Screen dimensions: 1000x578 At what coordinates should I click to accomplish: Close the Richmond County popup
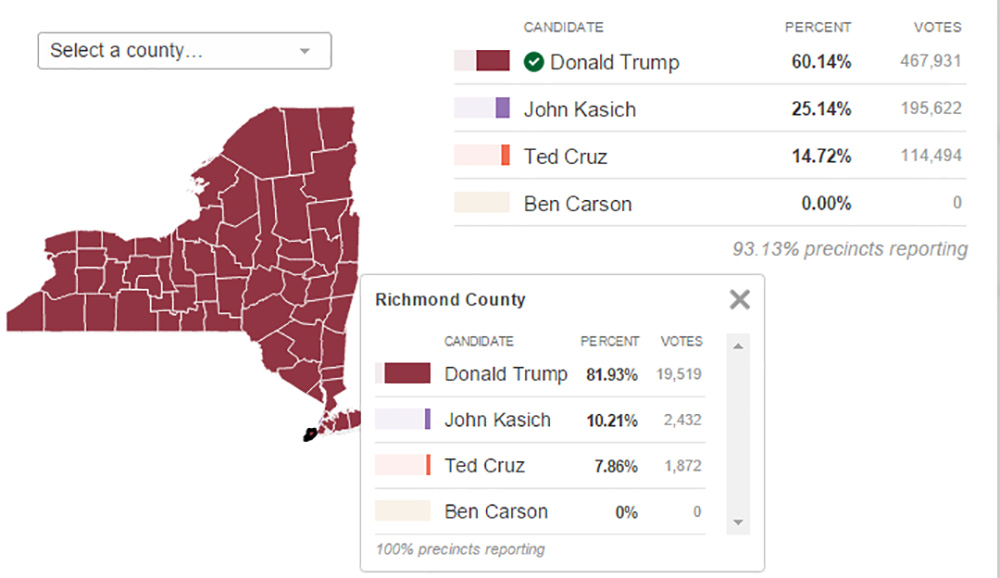[x=739, y=299]
